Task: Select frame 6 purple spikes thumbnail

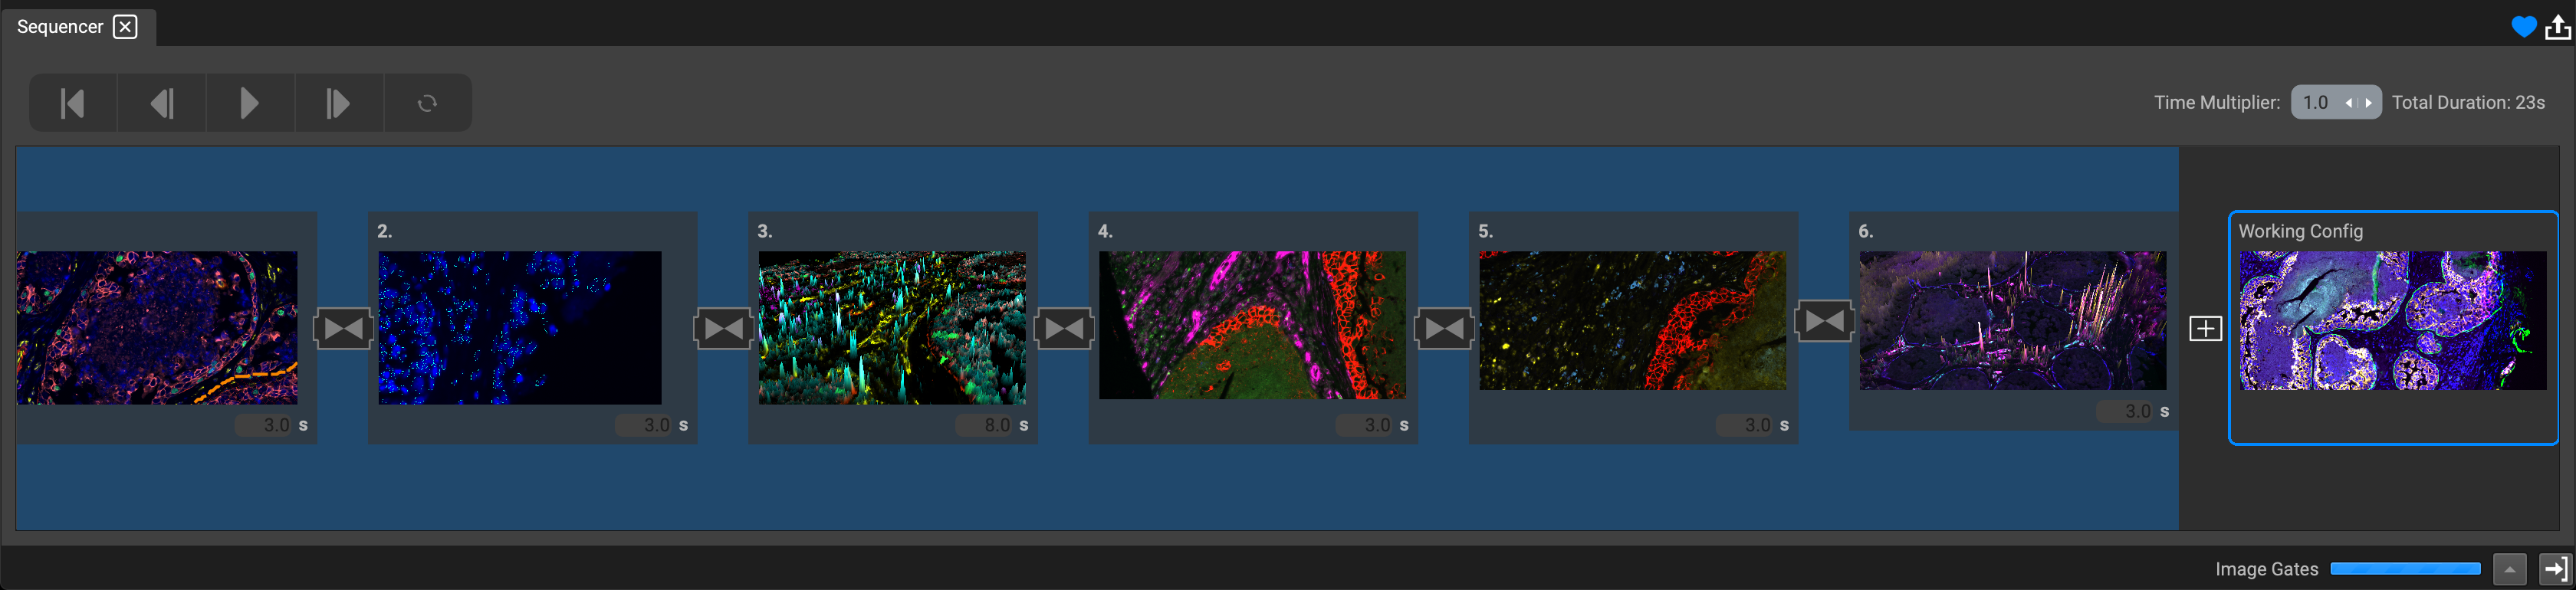Action: (x=2012, y=321)
